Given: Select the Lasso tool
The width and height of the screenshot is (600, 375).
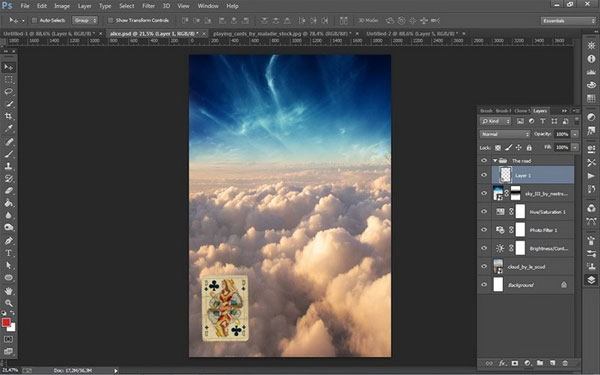Looking at the screenshot, I should [x=8, y=91].
